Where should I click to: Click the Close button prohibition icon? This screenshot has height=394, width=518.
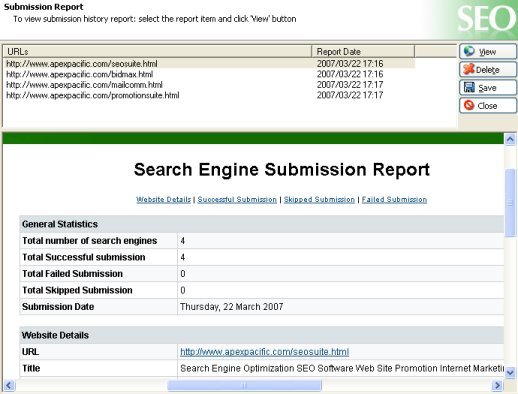469,105
